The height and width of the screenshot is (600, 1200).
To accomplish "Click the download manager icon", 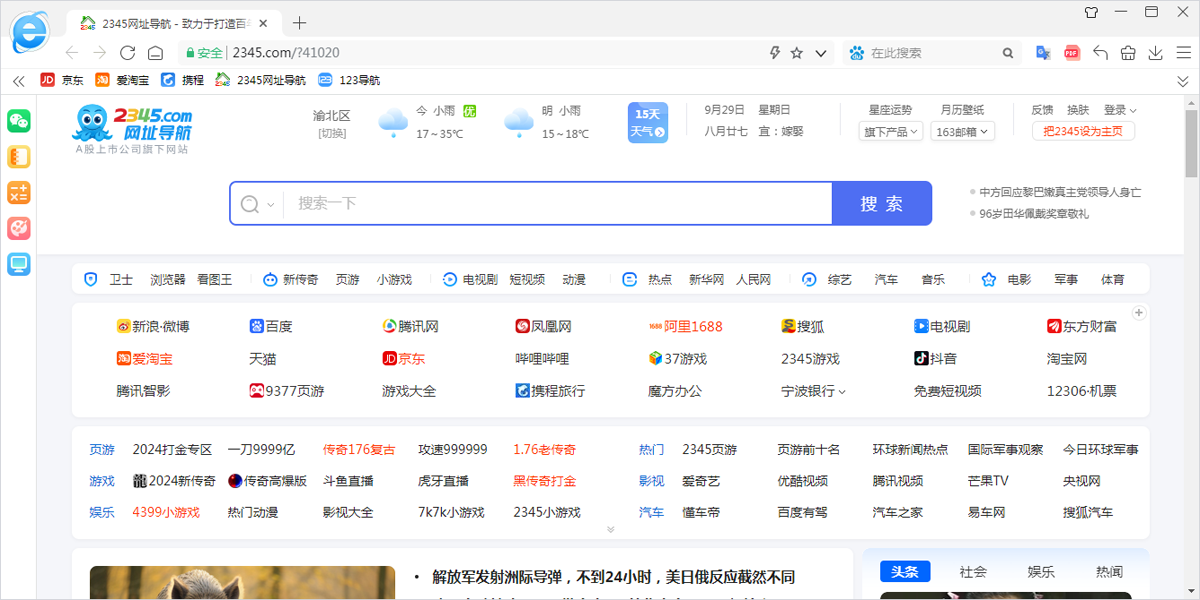I will pyautogui.click(x=1156, y=53).
